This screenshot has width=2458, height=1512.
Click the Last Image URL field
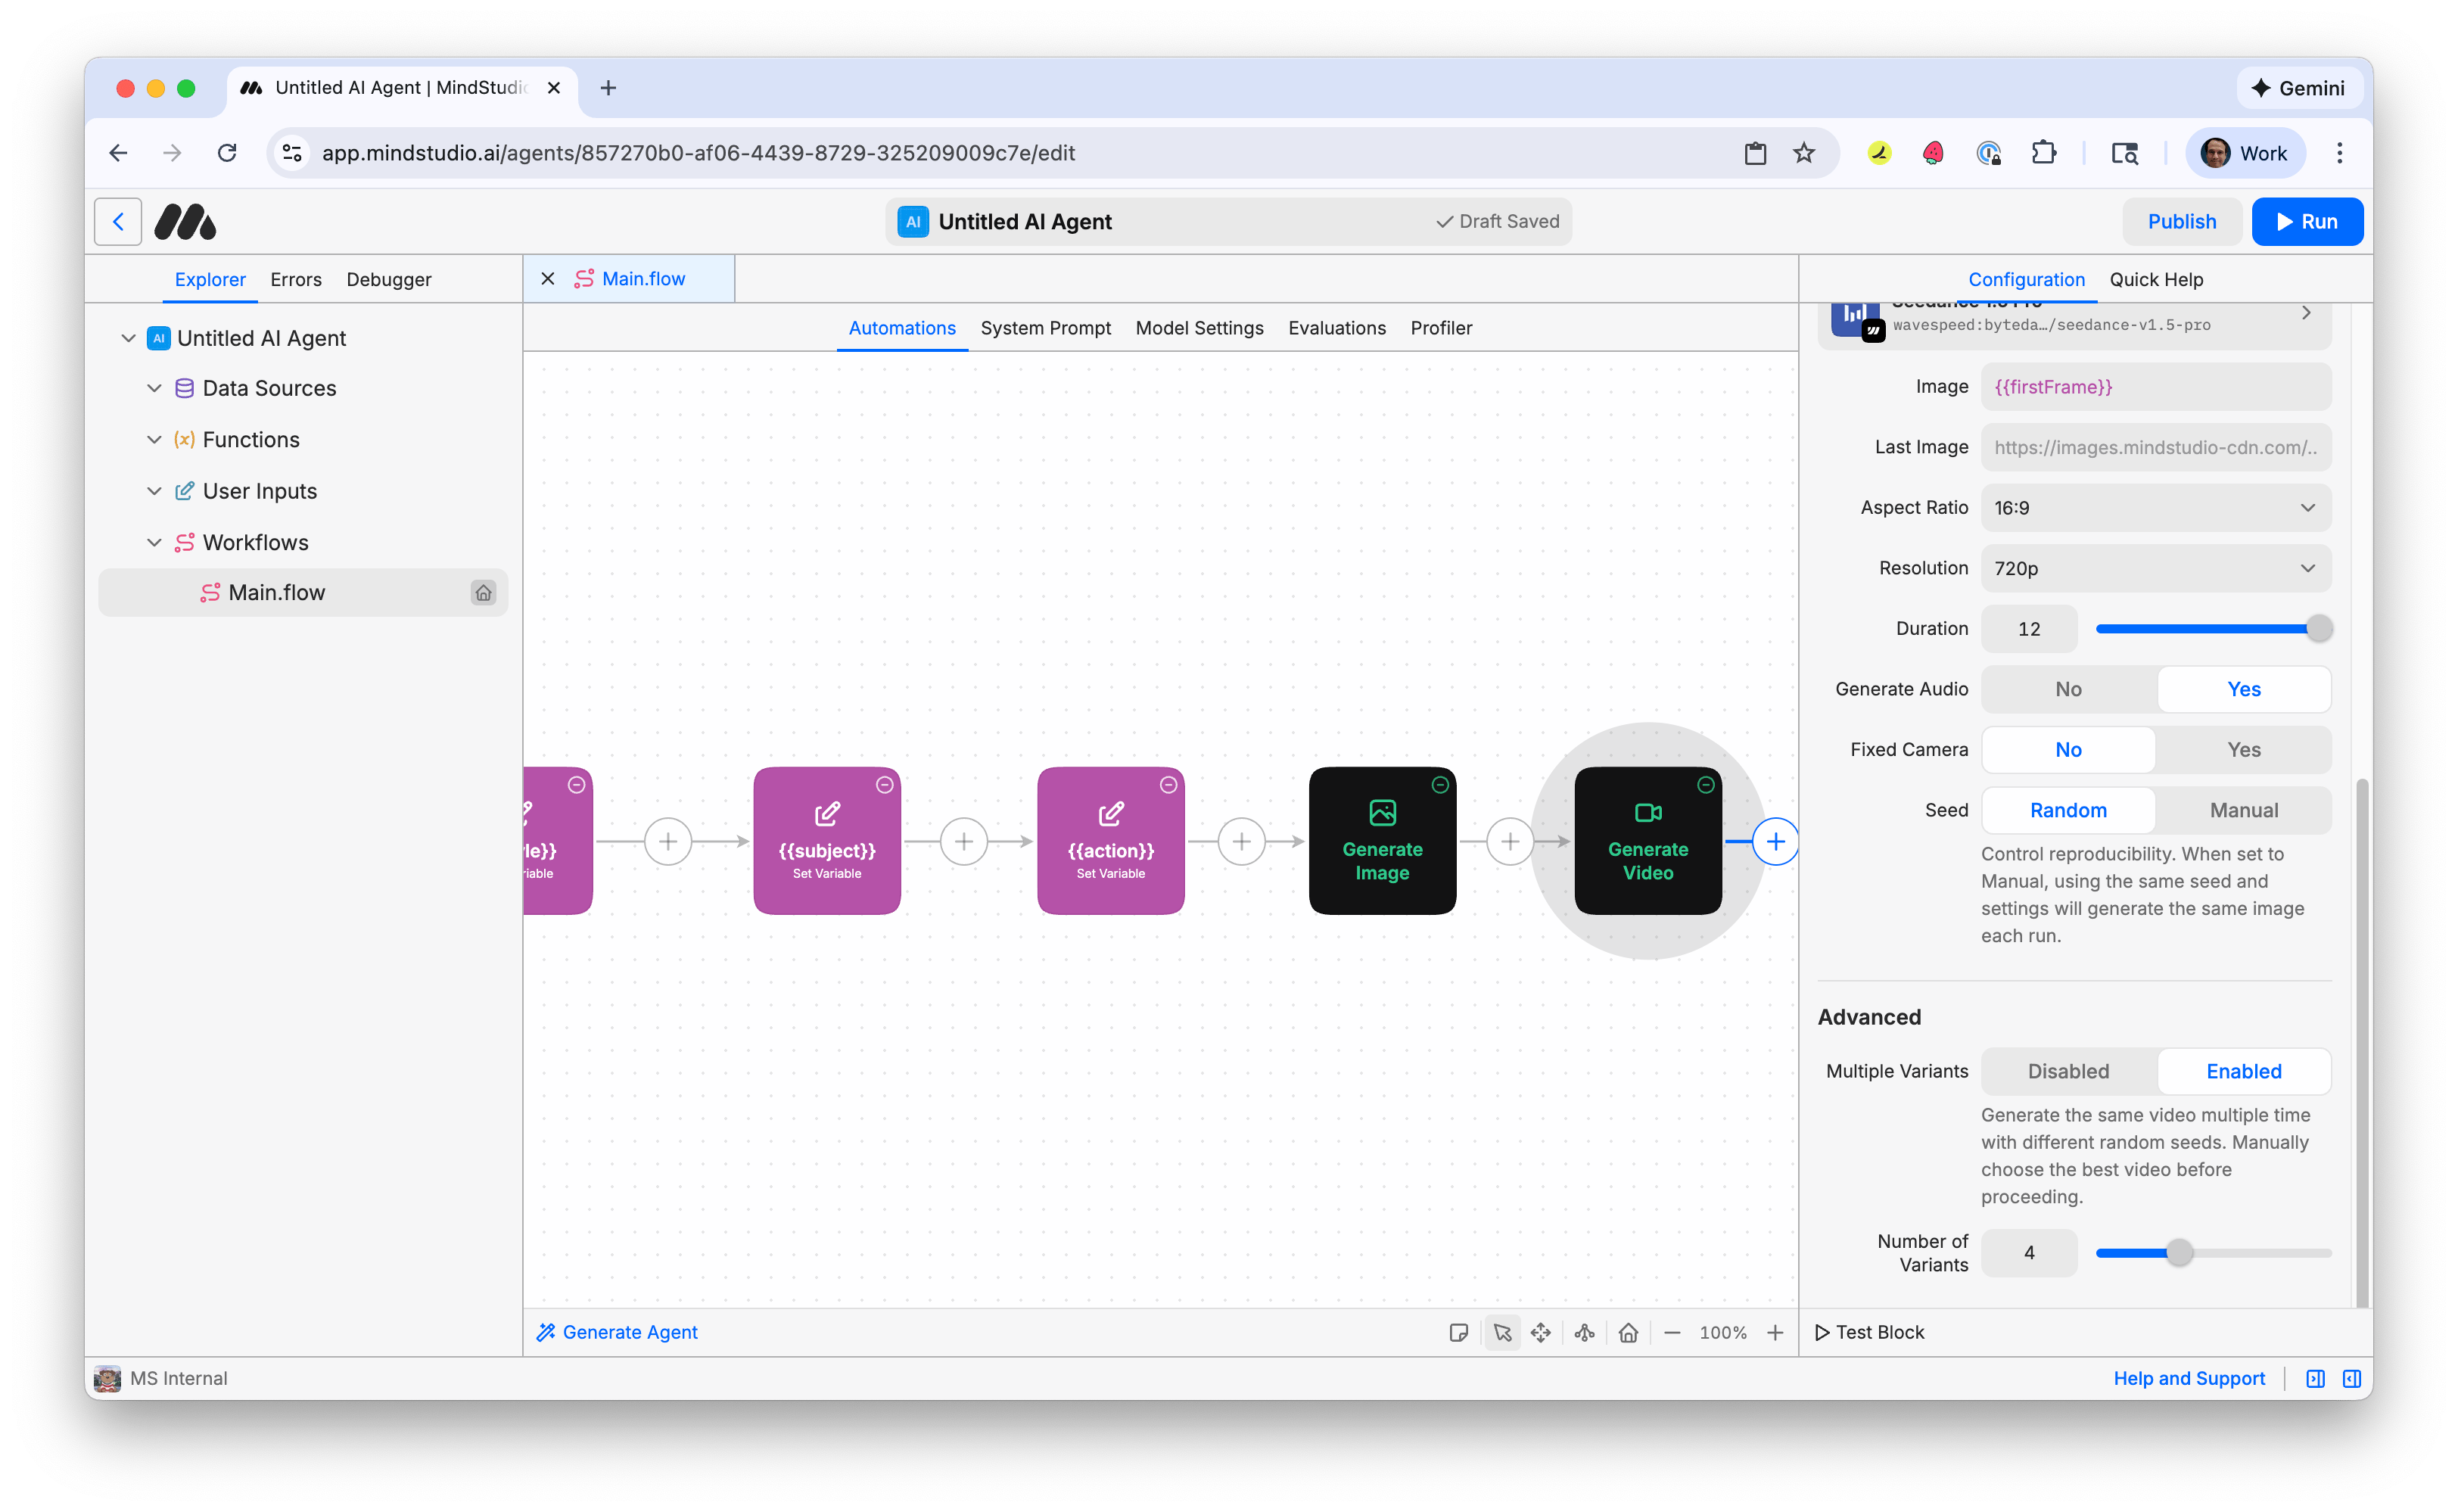click(x=2154, y=447)
